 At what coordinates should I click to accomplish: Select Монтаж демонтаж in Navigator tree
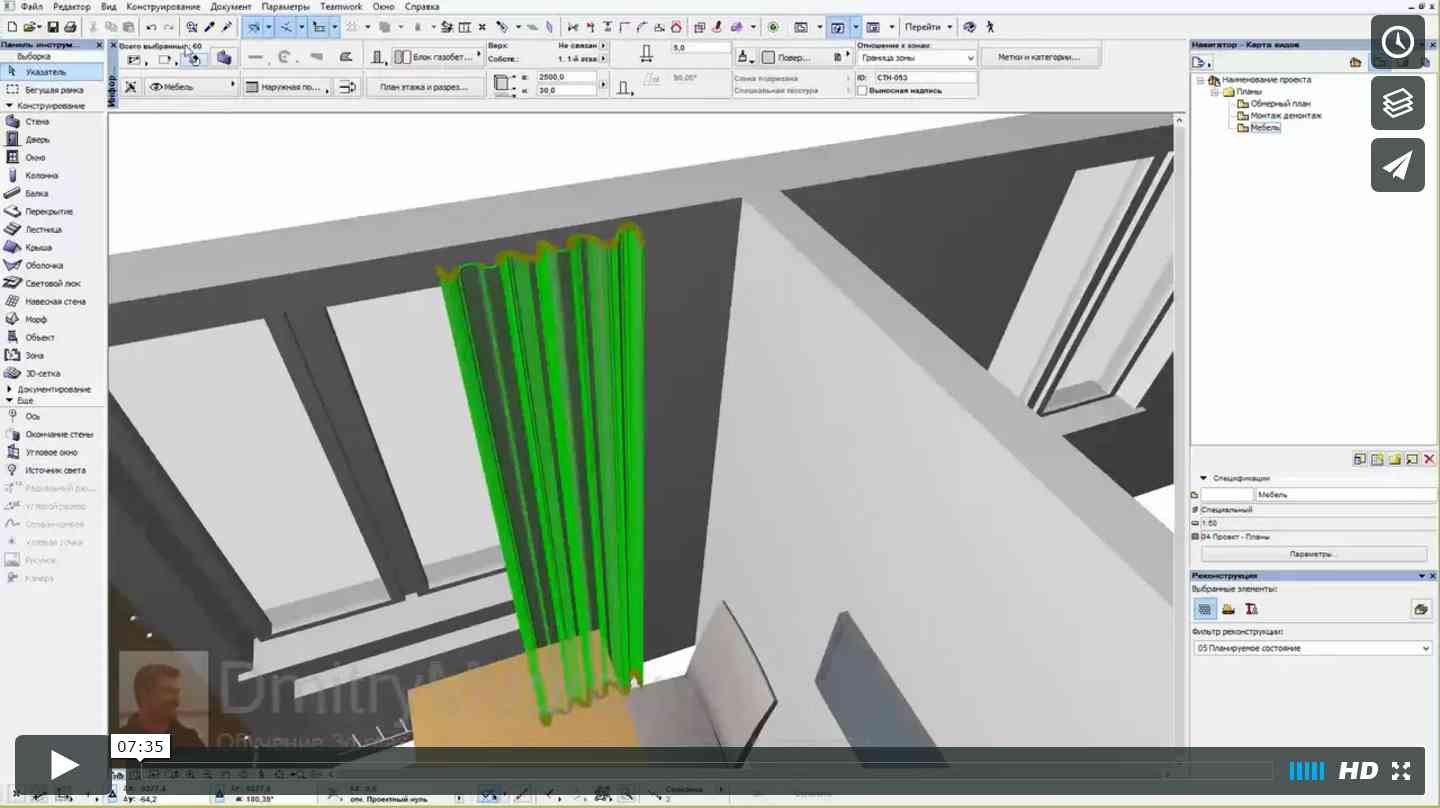click(x=1286, y=115)
